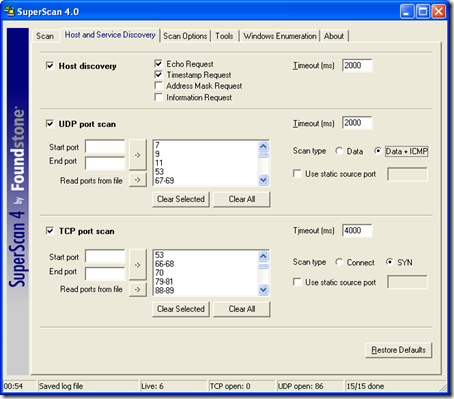
Task: Click the UDP port list scrollbar thumb
Action: [263, 155]
